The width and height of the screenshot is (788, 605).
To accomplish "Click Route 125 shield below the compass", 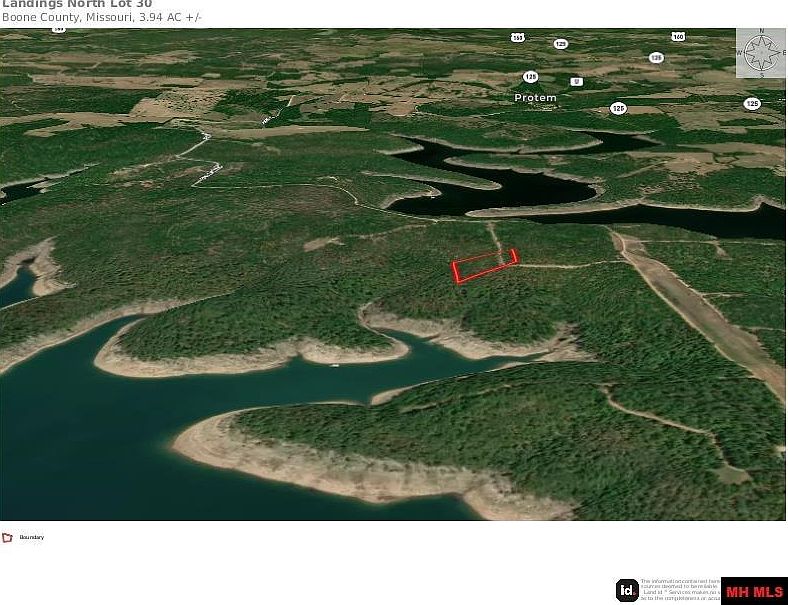I will pos(751,103).
